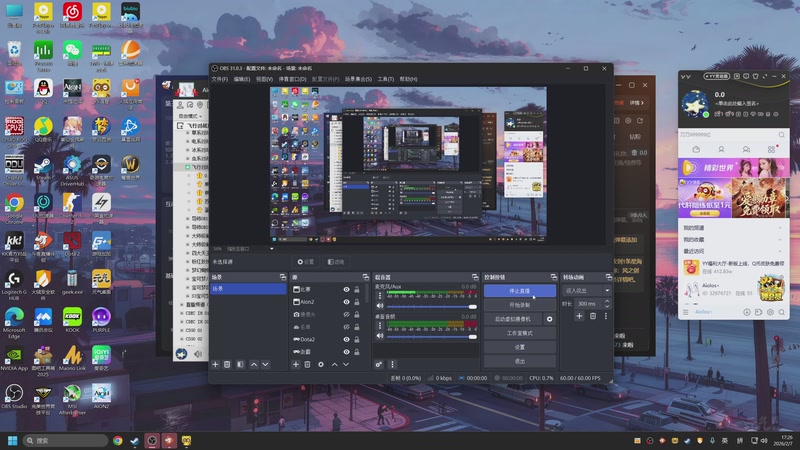800x450 pixels.
Task: Mute the 麦克风/Aux speaker icon
Action: point(379,305)
